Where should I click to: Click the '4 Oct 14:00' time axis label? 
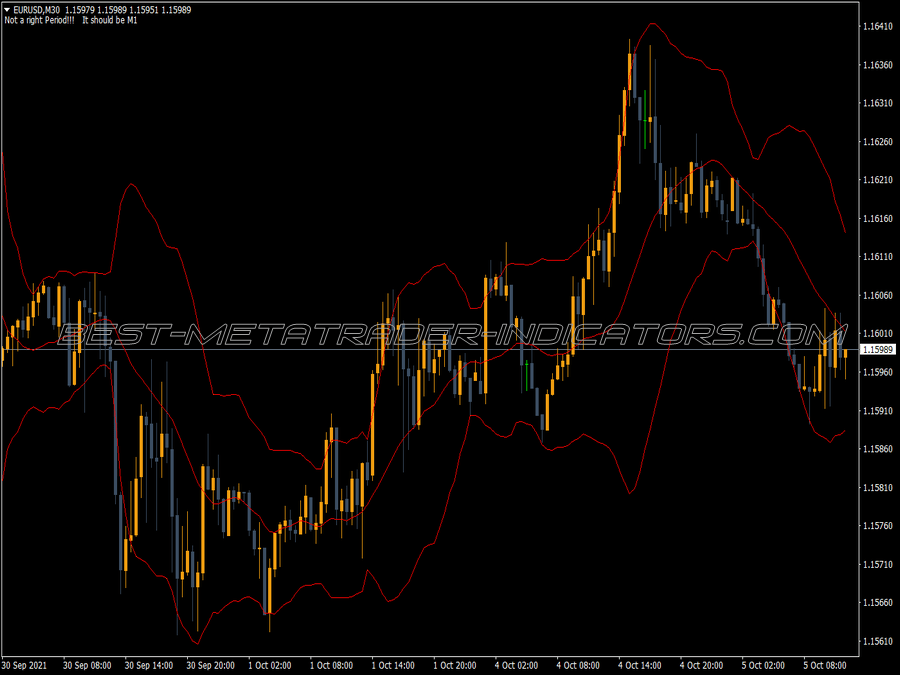tap(641, 662)
